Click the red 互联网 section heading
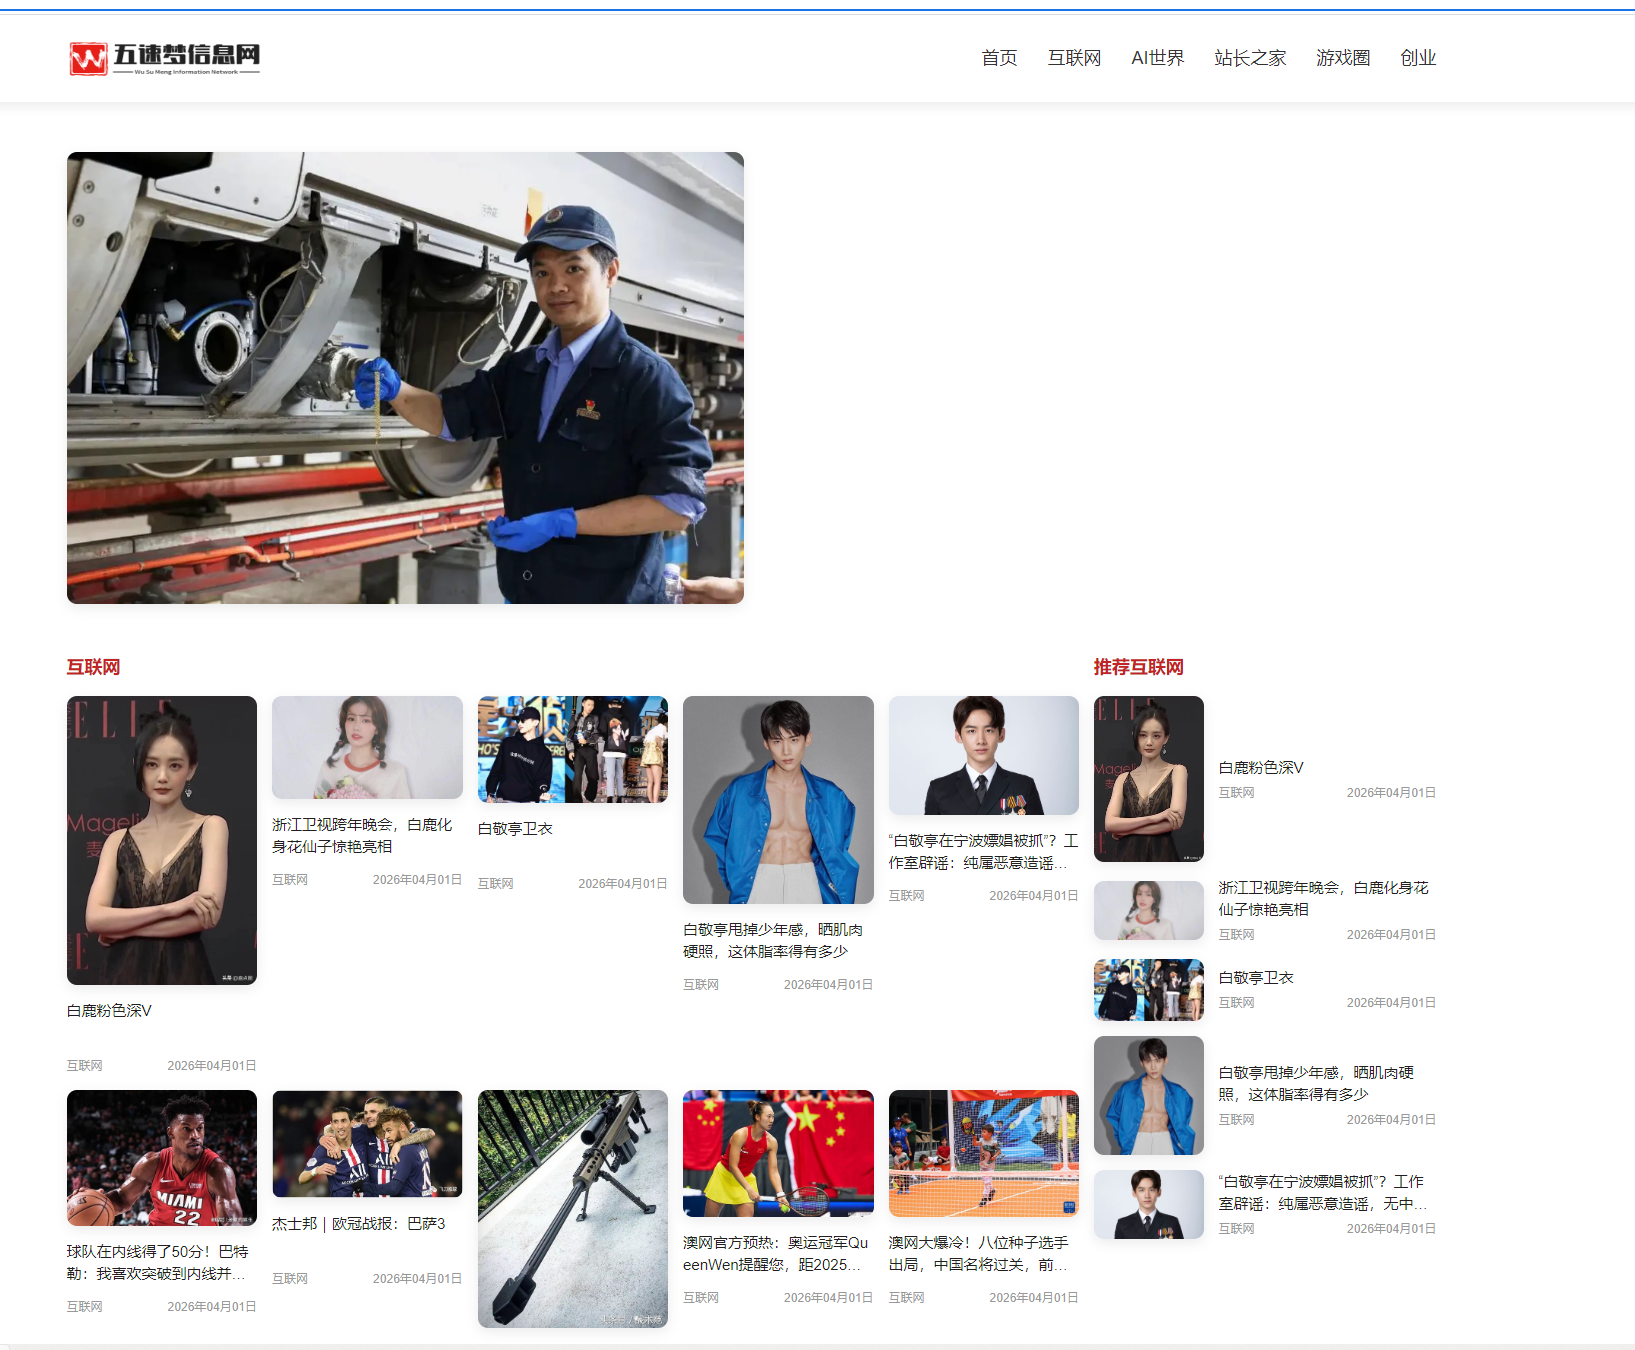1635x1350 pixels. coord(93,667)
